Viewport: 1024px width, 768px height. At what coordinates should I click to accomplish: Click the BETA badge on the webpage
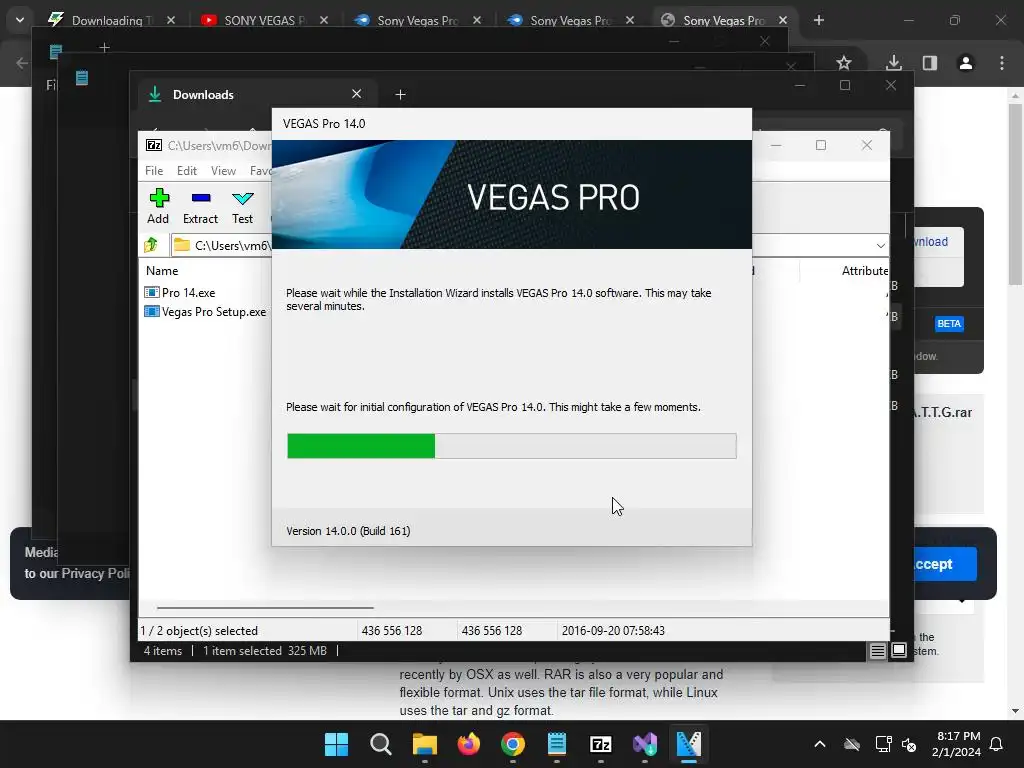[949, 323]
